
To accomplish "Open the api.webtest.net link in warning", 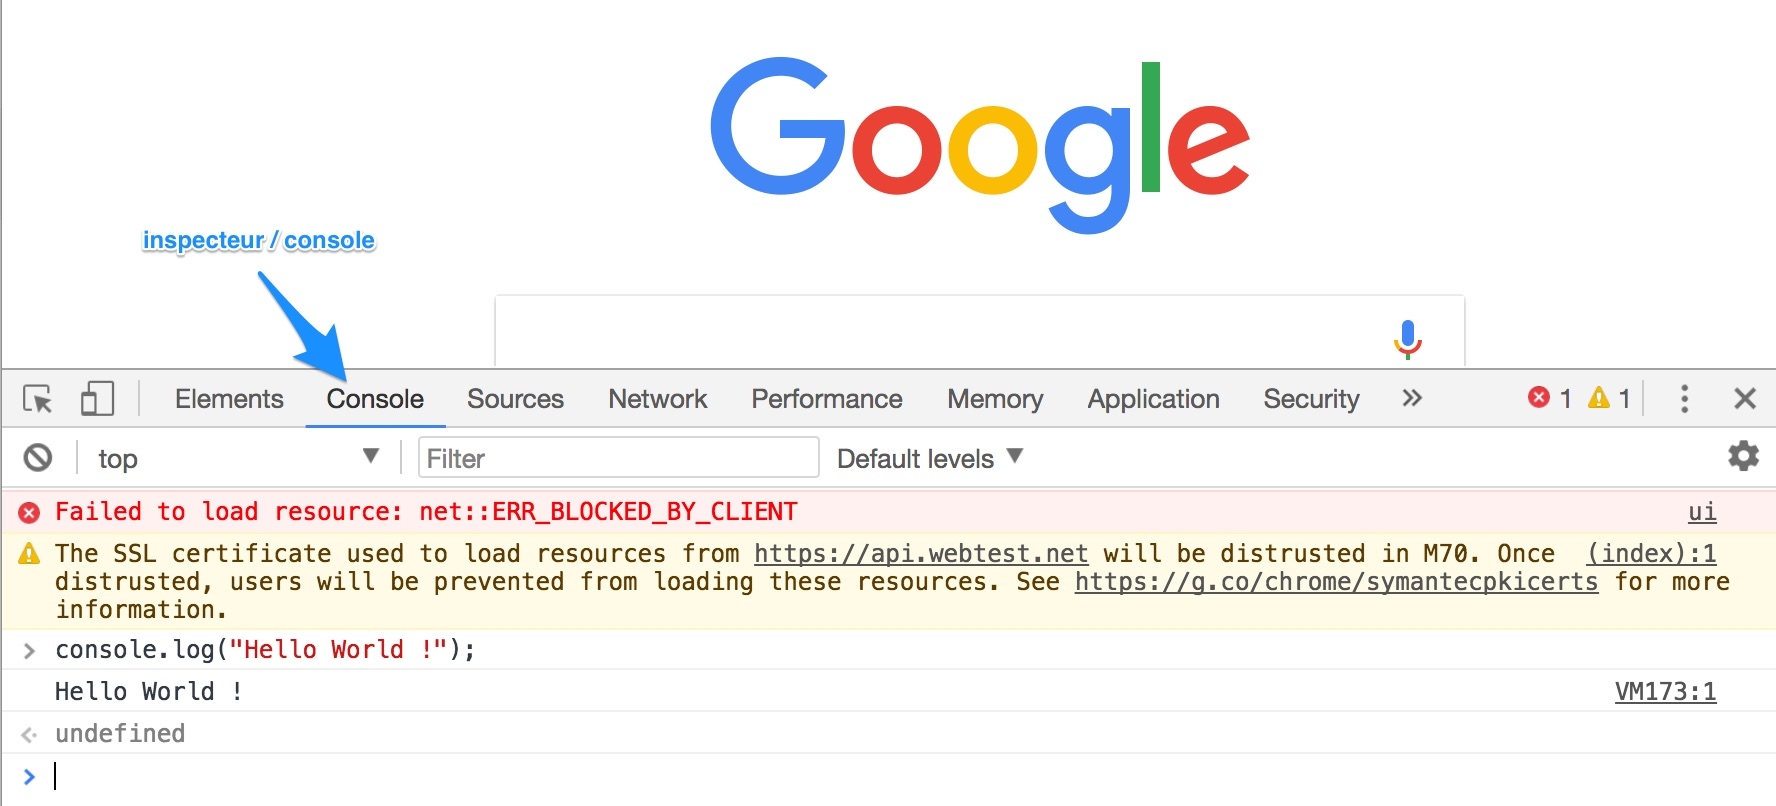I will coord(920,554).
